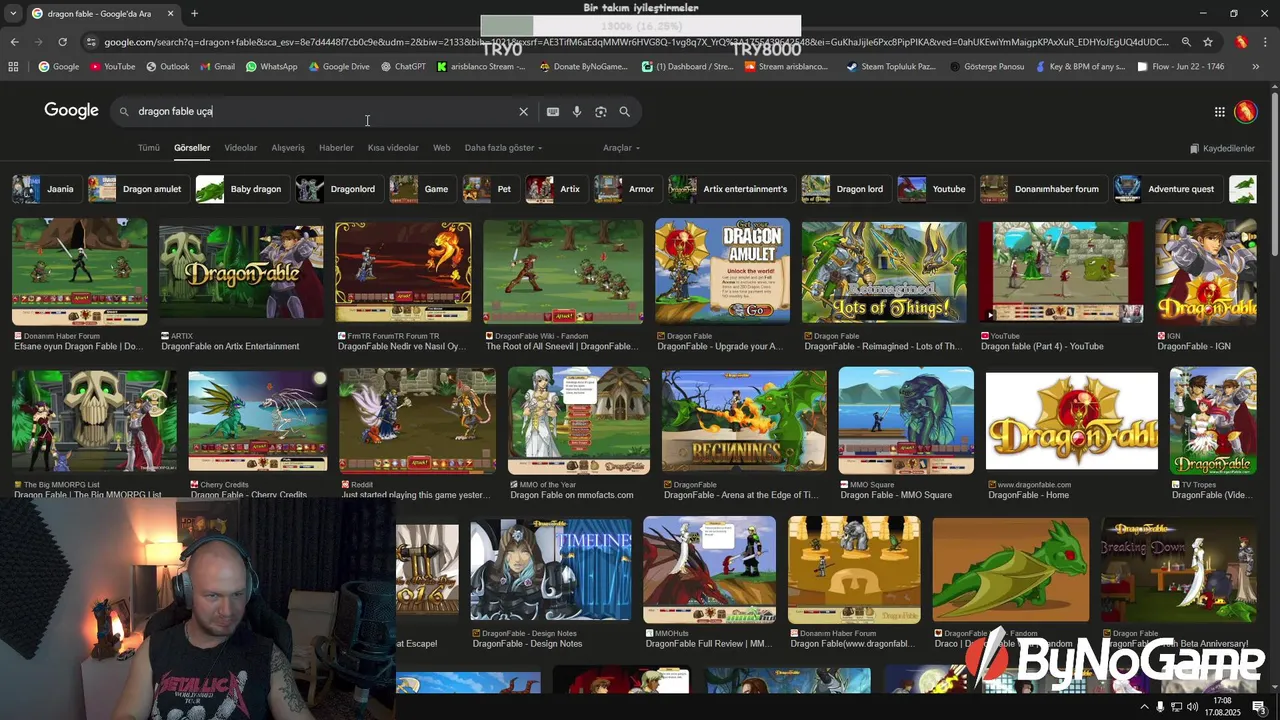Reload the page in Chrome
This screenshot has height=720, width=1280.
62,42
